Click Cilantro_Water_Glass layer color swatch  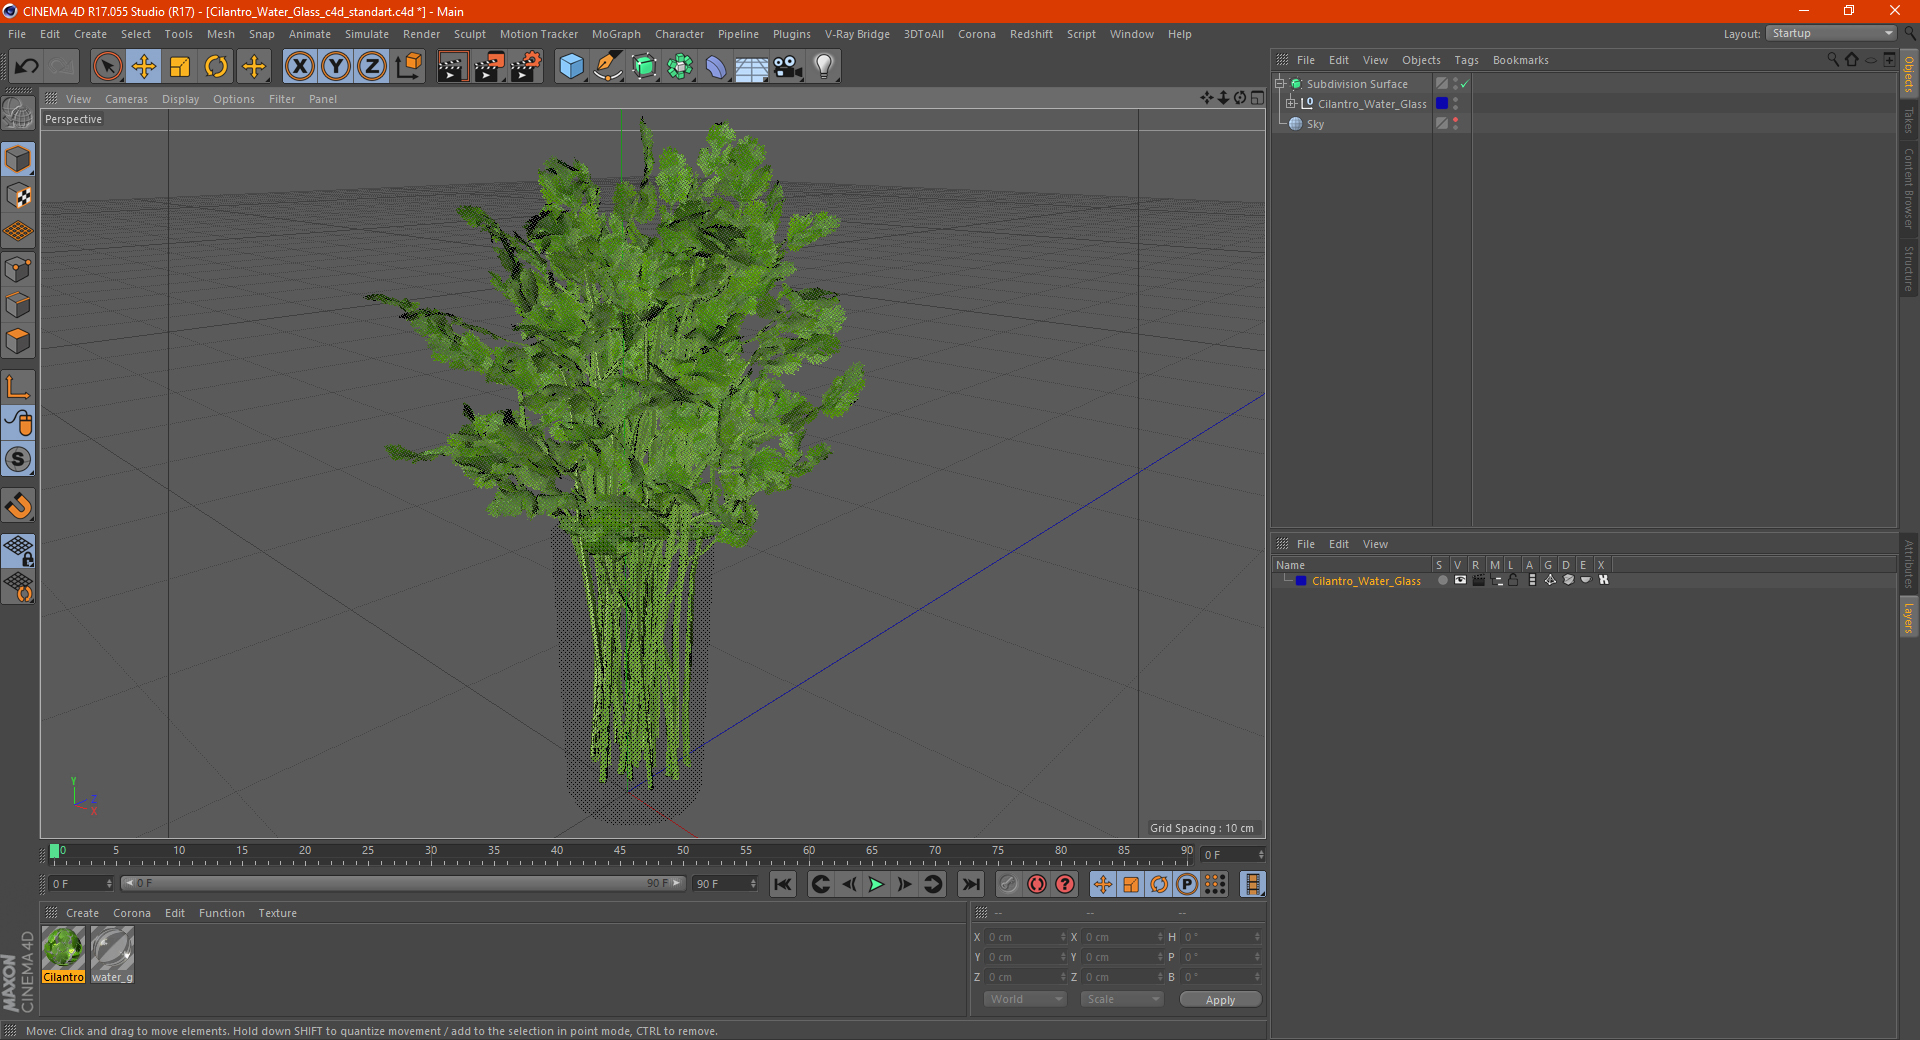pyautogui.click(x=1301, y=581)
